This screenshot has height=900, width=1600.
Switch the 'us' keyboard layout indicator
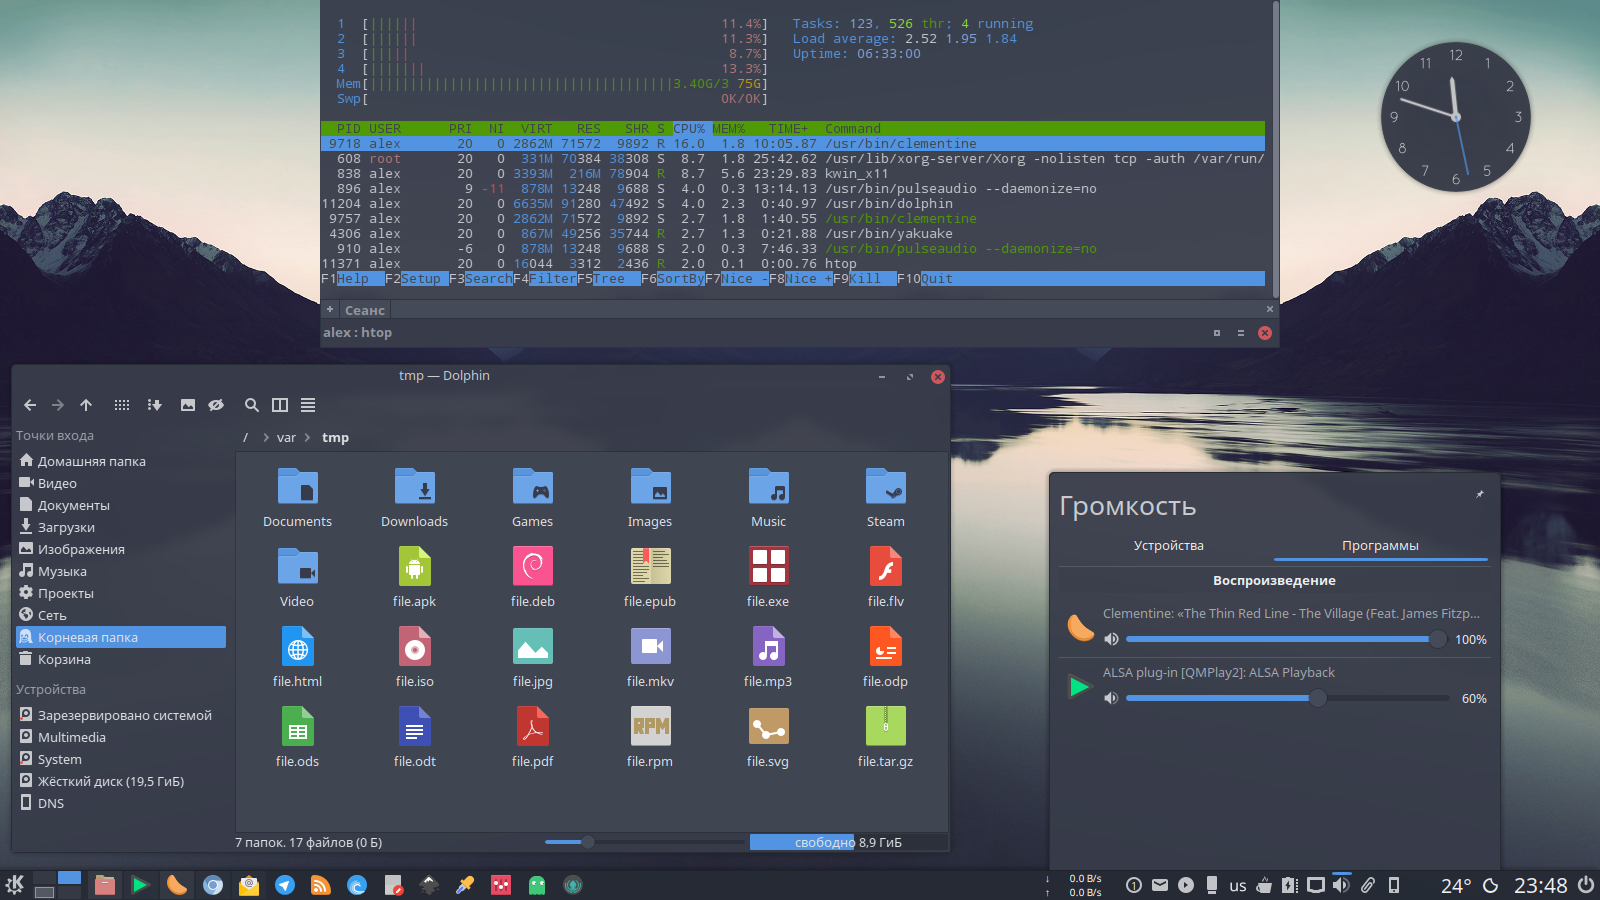[1238, 886]
